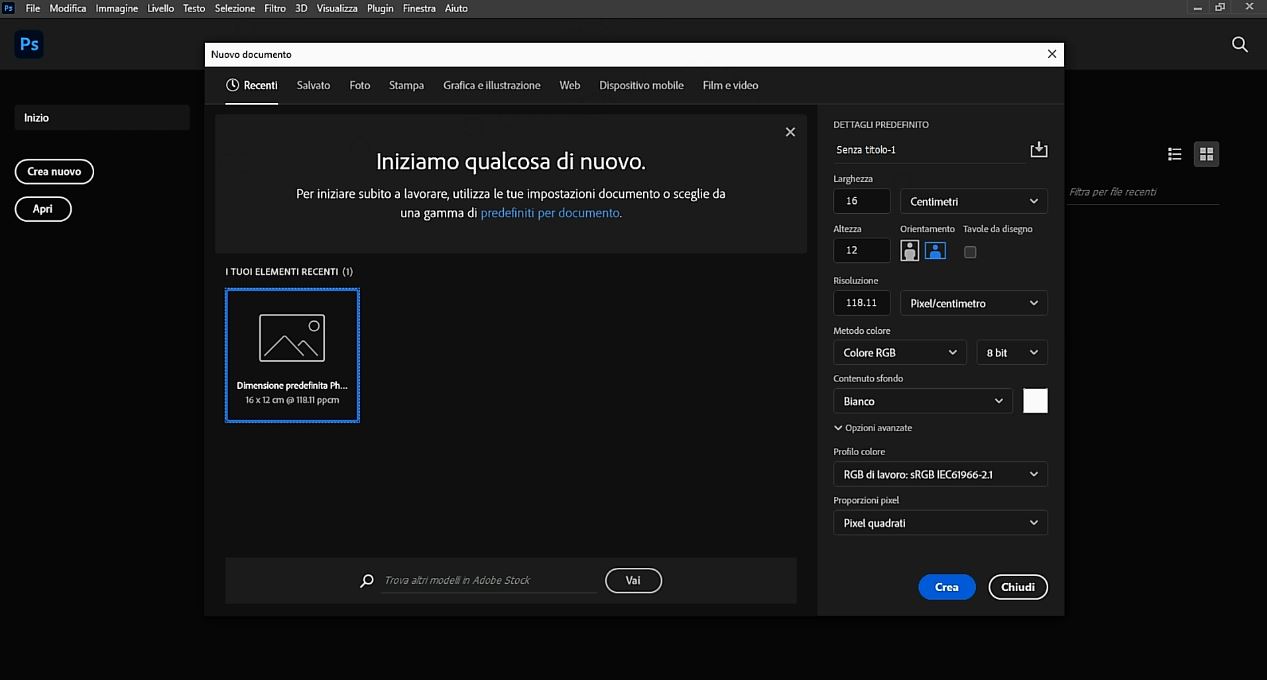The width and height of the screenshot is (1267, 680).
Task: Open the Bianco background content dropdown
Action: click(923, 401)
